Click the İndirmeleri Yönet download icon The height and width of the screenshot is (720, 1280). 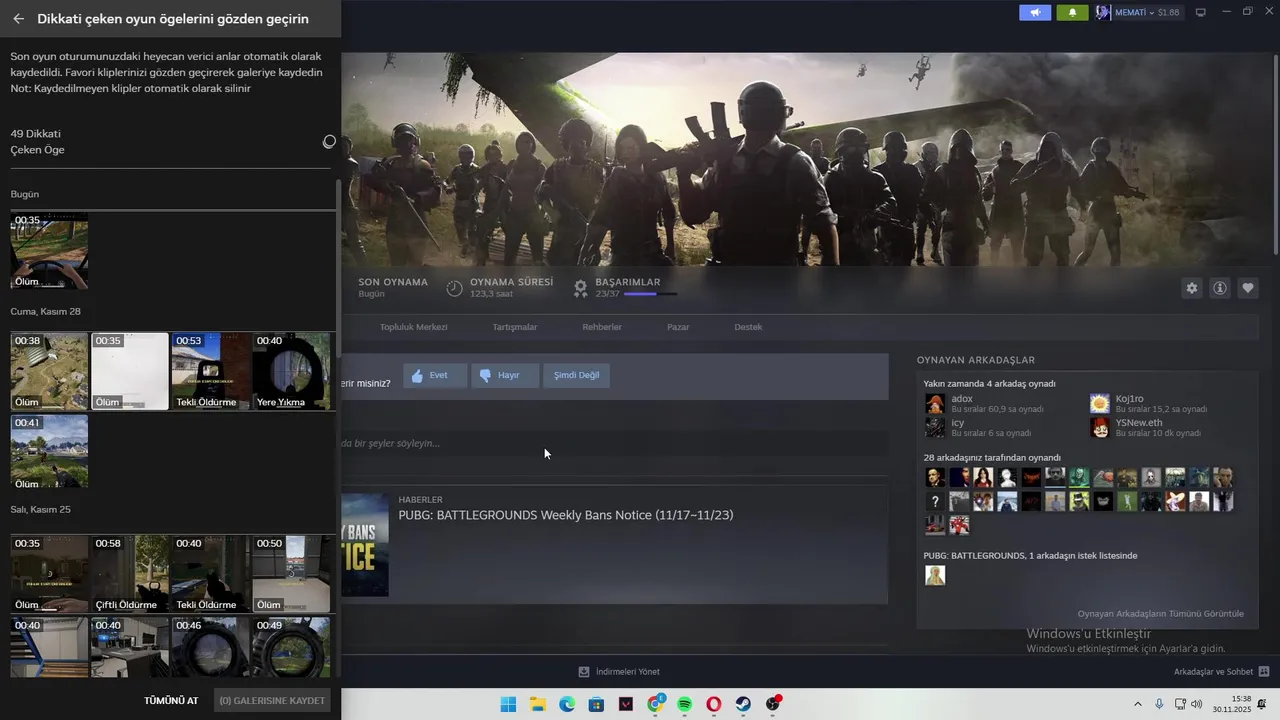pos(584,671)
